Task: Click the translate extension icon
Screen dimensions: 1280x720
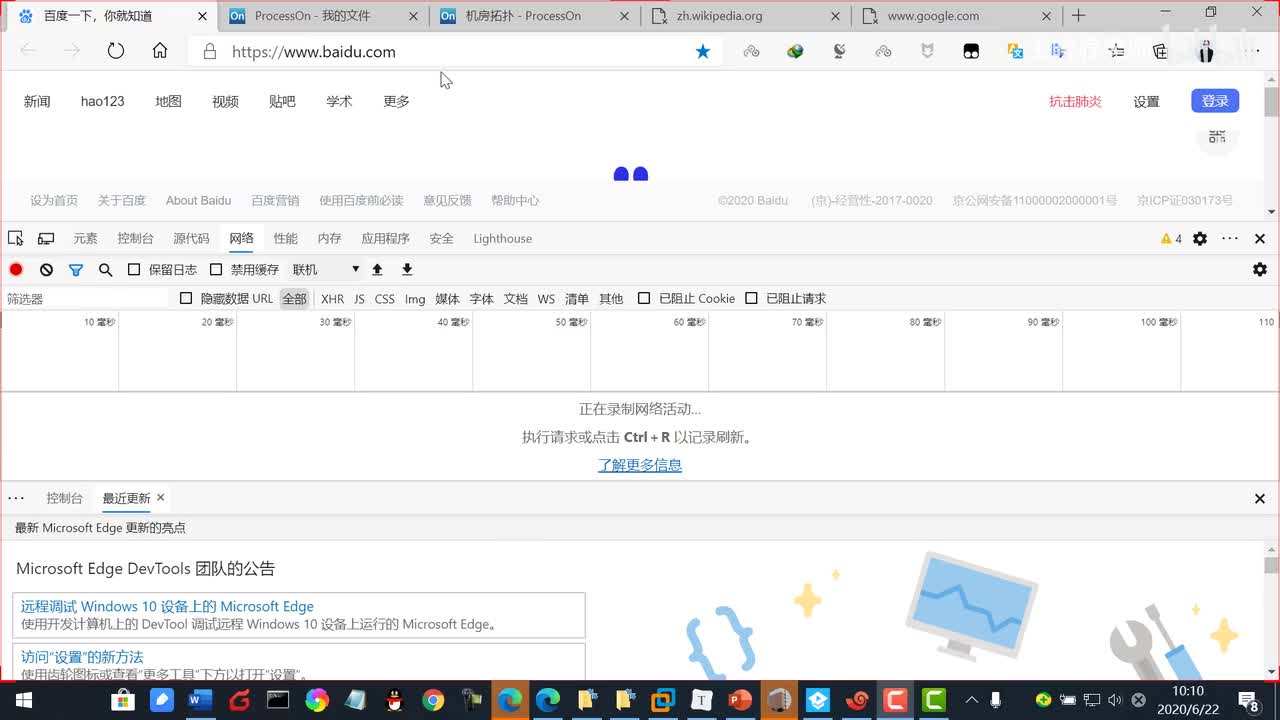Action: click(x=1015, y=51)
